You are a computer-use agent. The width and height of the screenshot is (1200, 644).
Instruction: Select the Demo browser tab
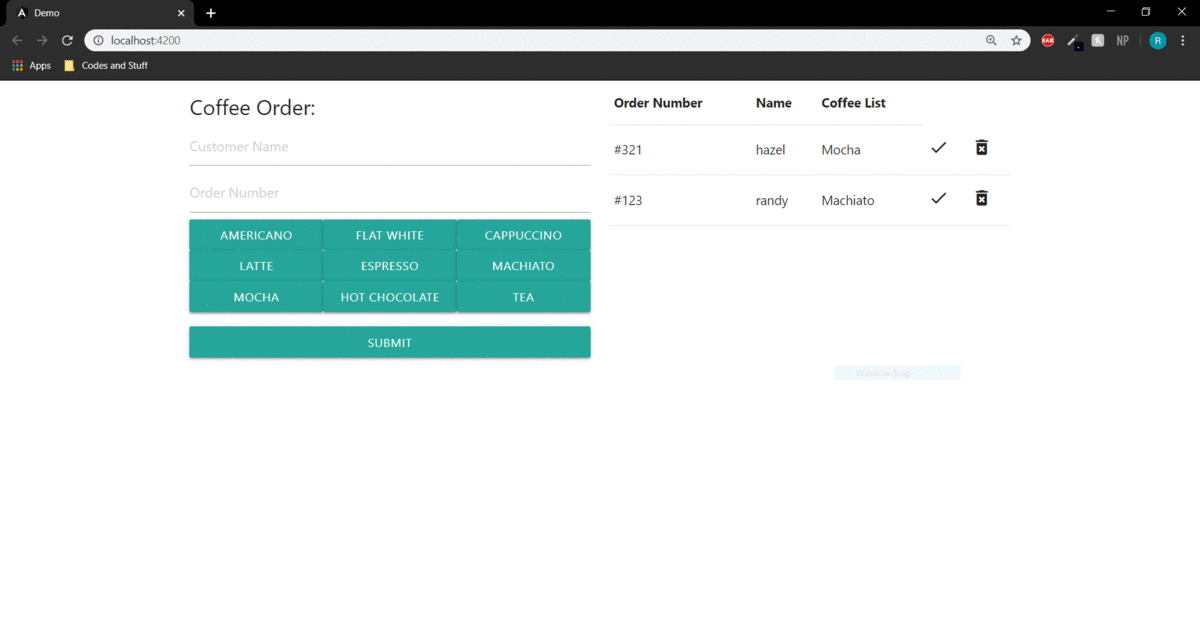[x=100, y=13]
